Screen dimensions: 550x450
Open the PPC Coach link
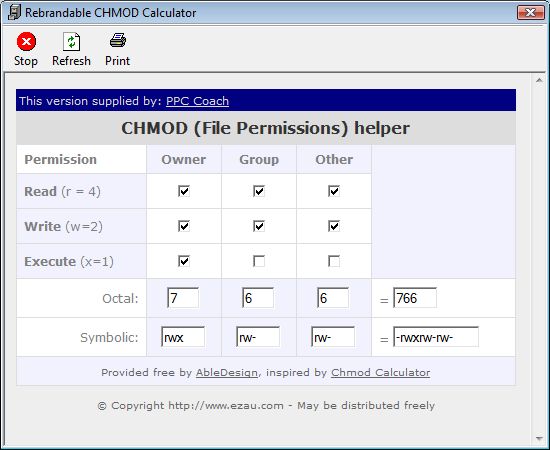[197, 101]
